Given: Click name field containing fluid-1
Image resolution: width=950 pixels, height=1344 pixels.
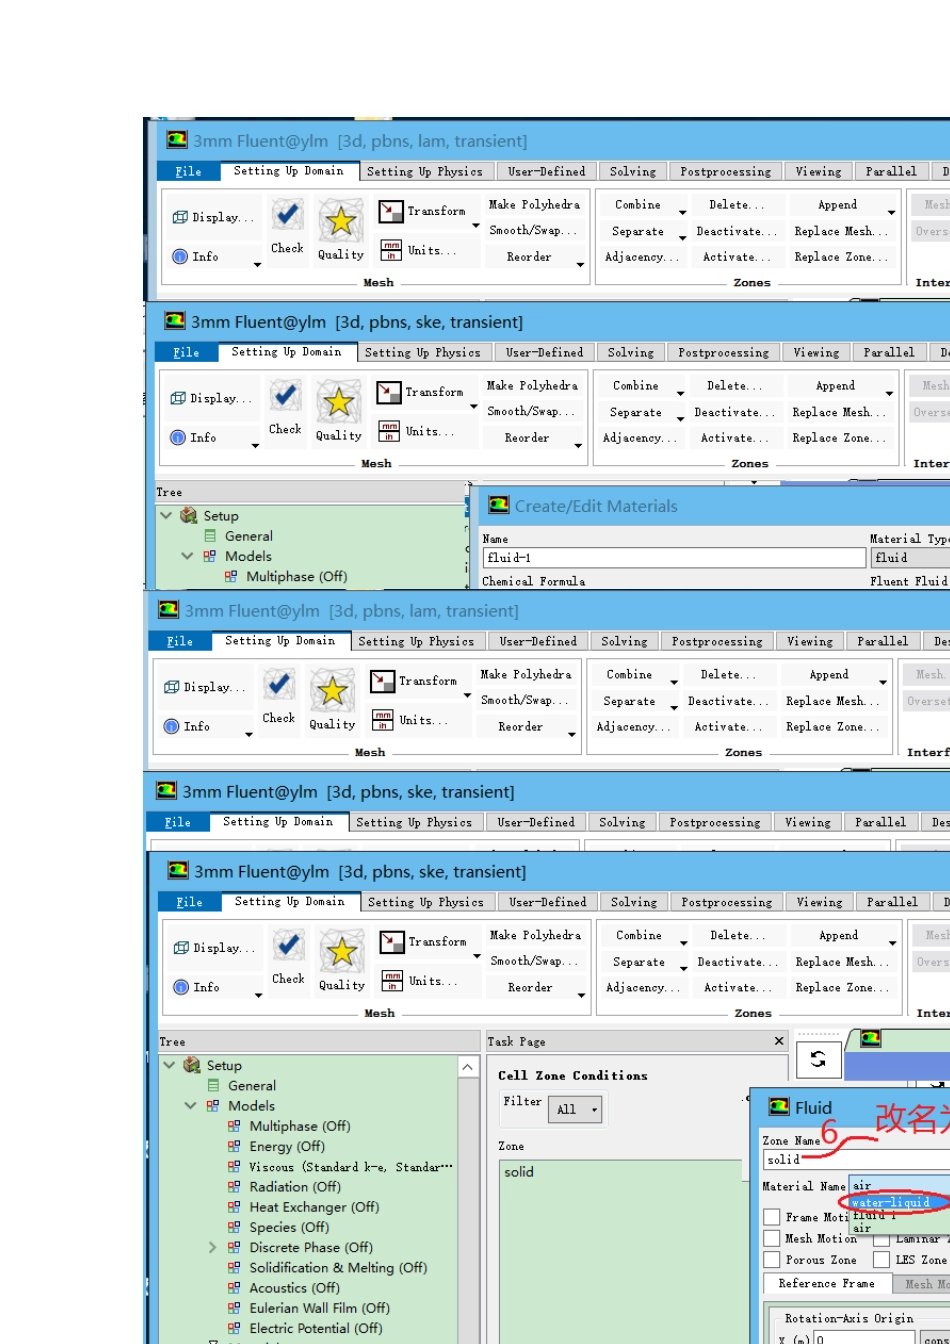Looking at the screenshot, I should click(x=674, y=558).
